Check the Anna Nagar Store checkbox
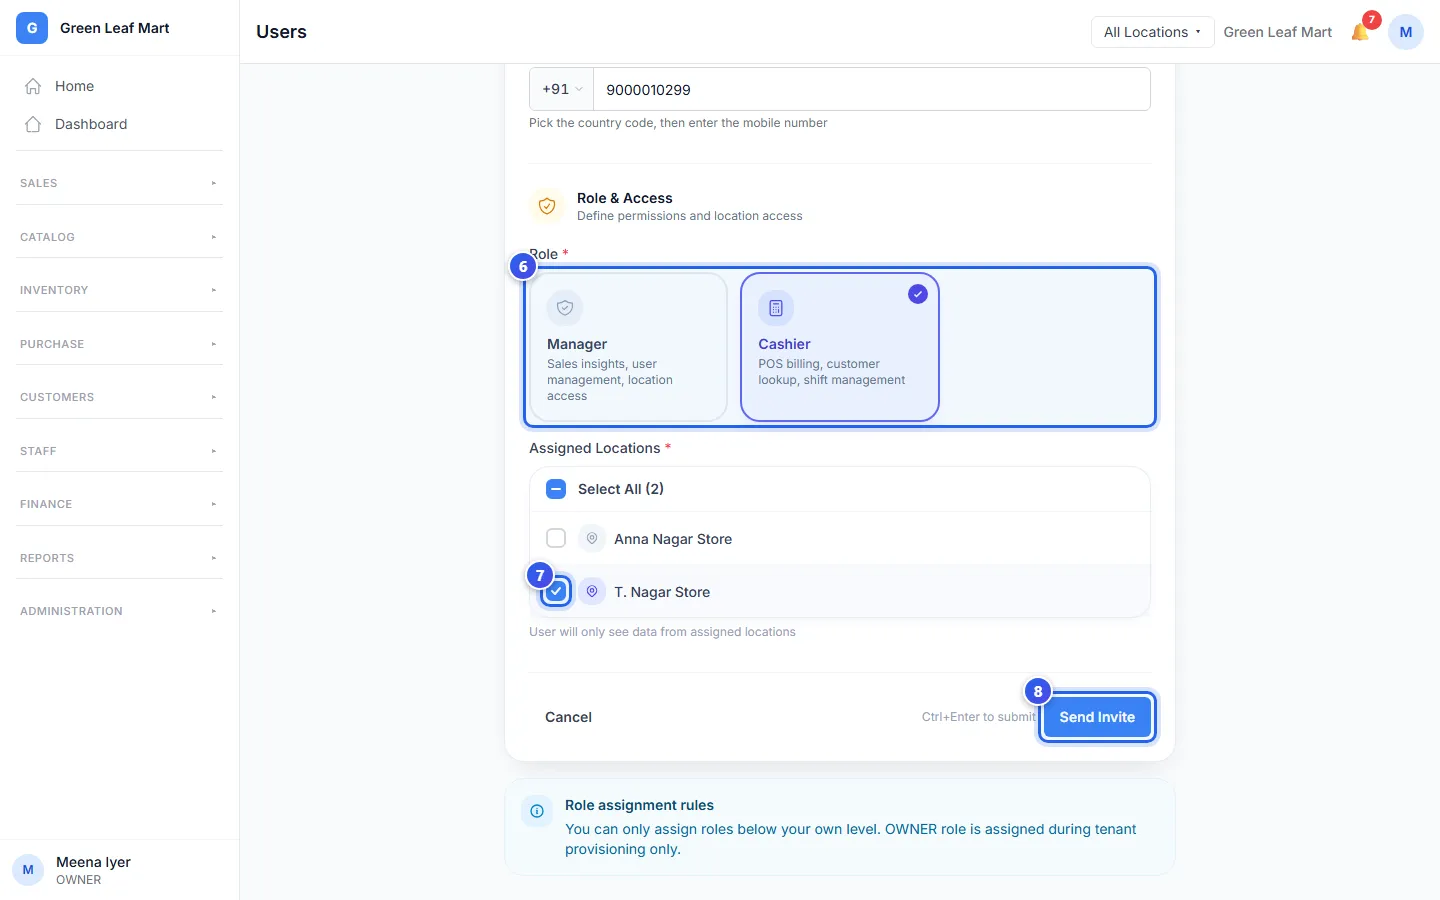The width and height of the screenshot is (1440, 900). tap(556, 539)
